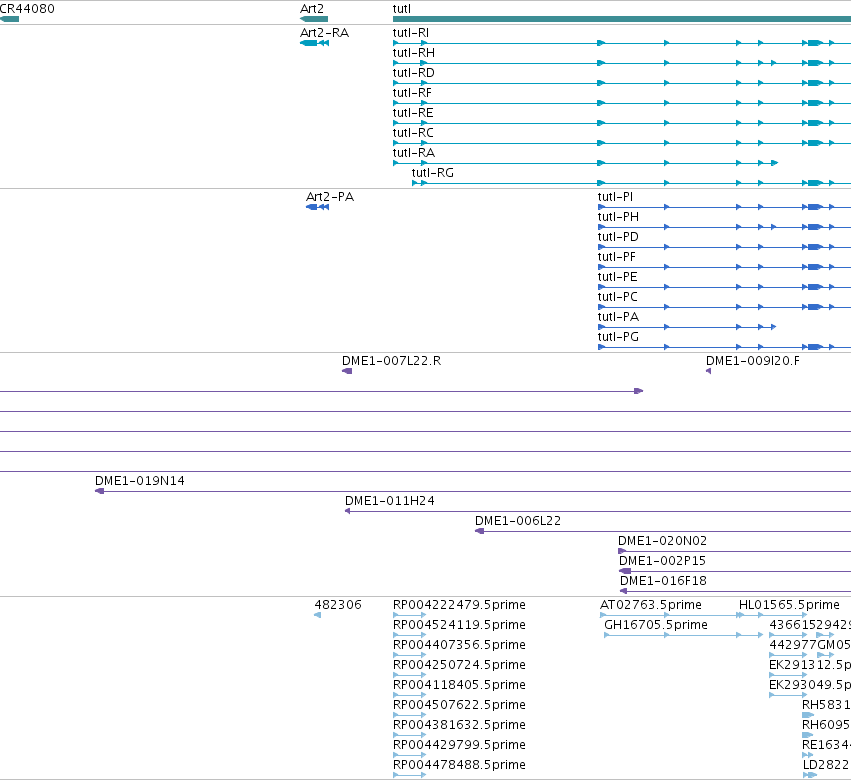Click the 482306 light blue arrow glyph

[317, 615]
